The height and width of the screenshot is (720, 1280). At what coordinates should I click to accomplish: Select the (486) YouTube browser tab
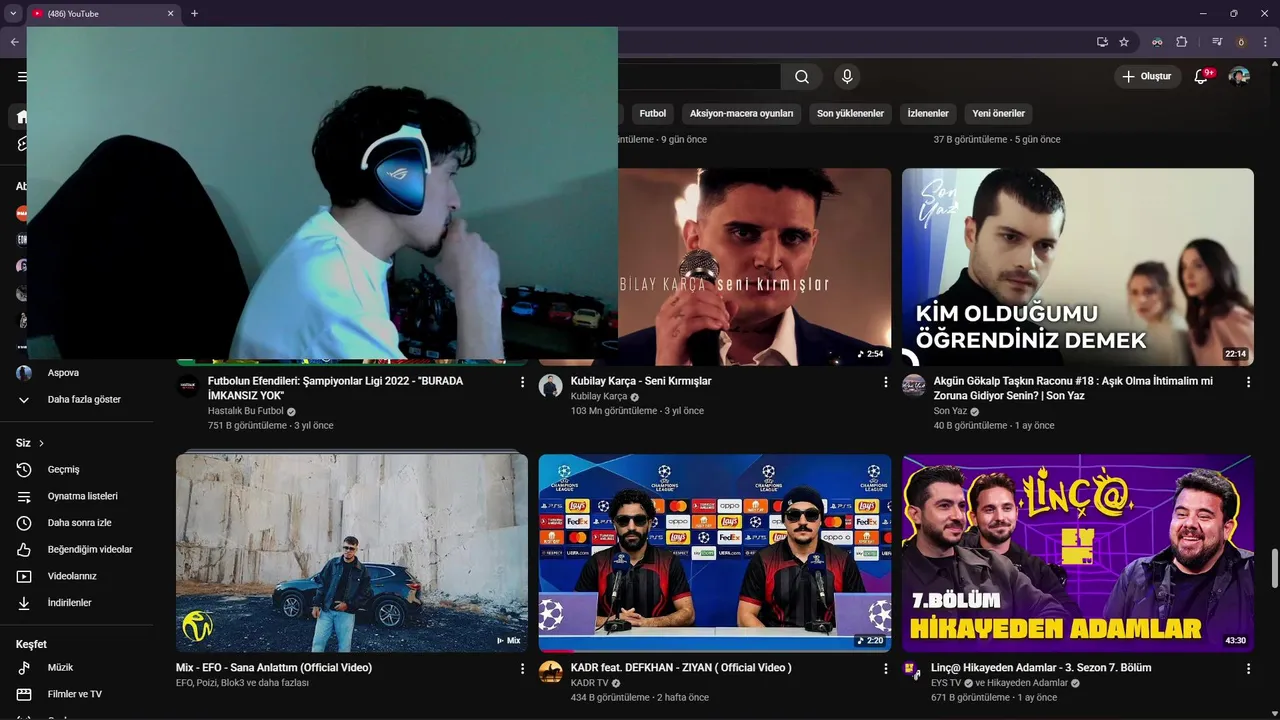click(103, 14)
